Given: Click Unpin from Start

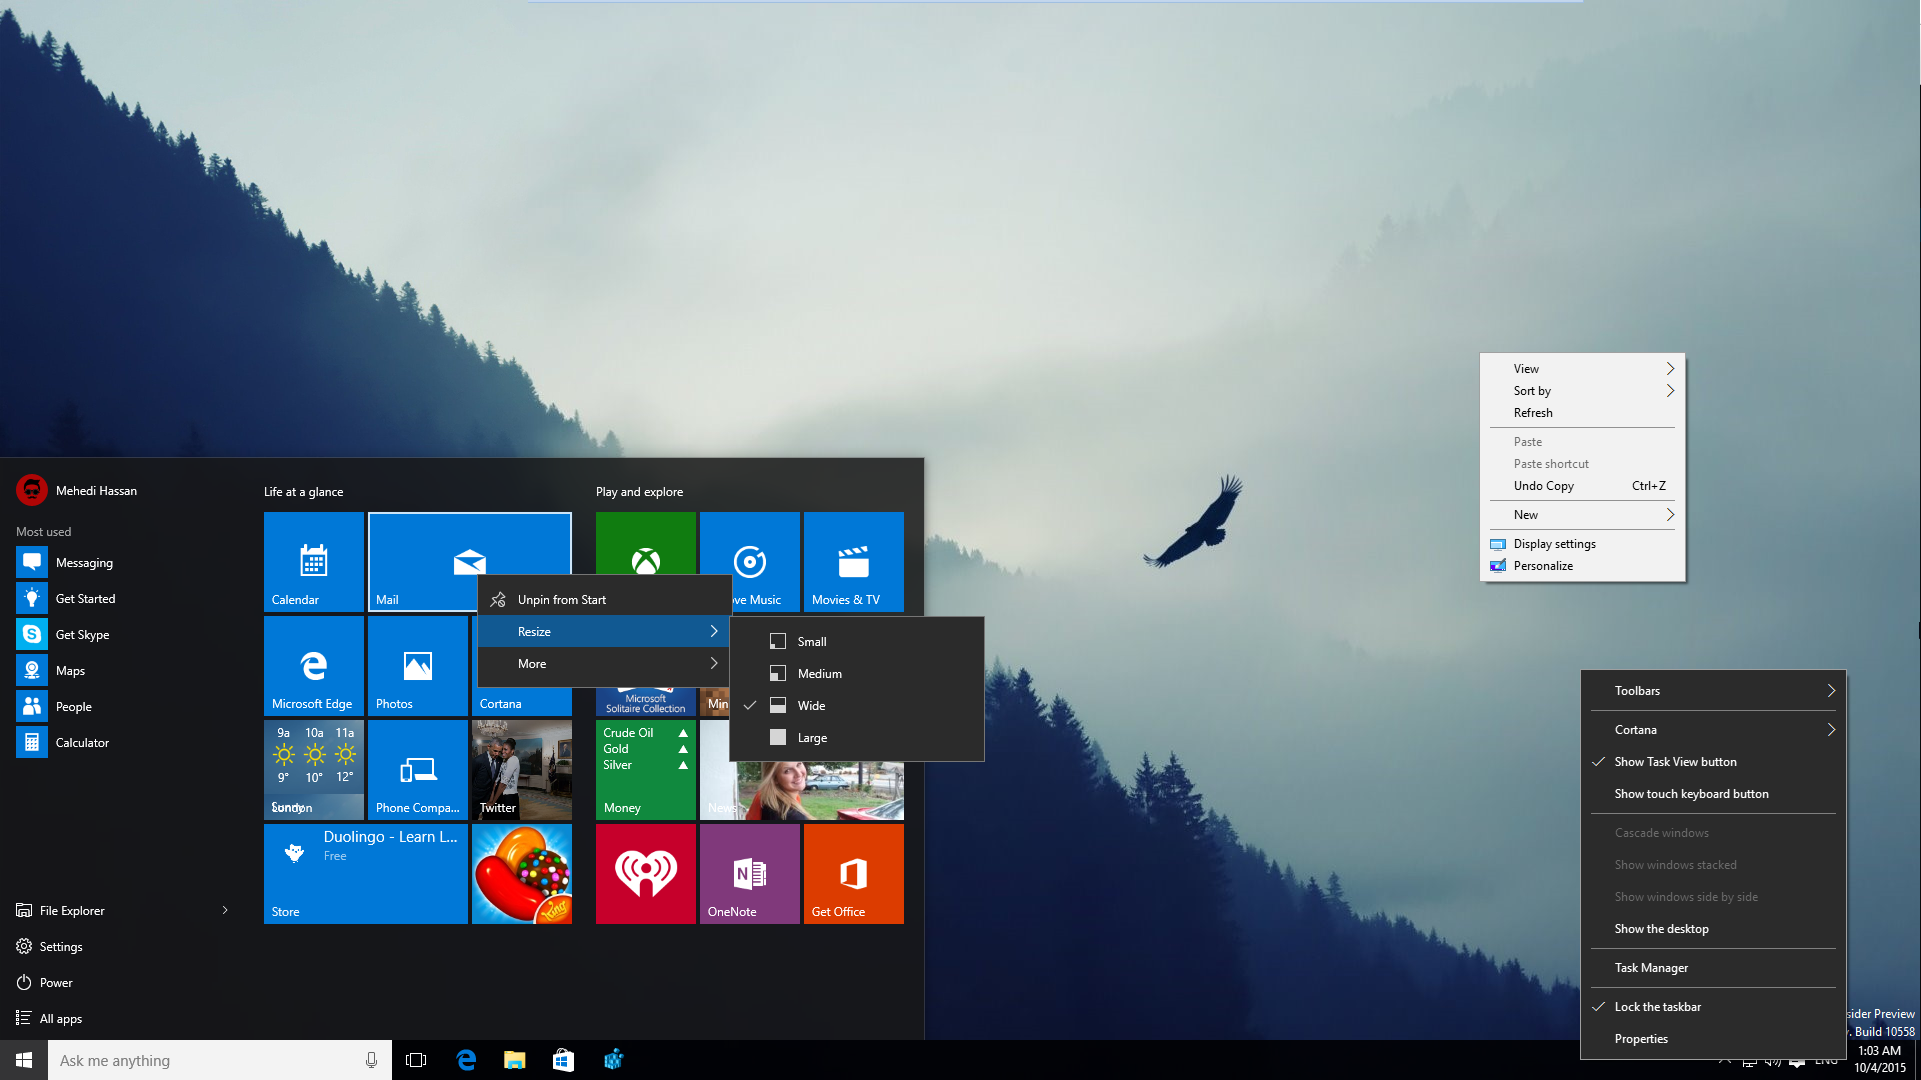Looking at the screenshot, I should point(561,600).
